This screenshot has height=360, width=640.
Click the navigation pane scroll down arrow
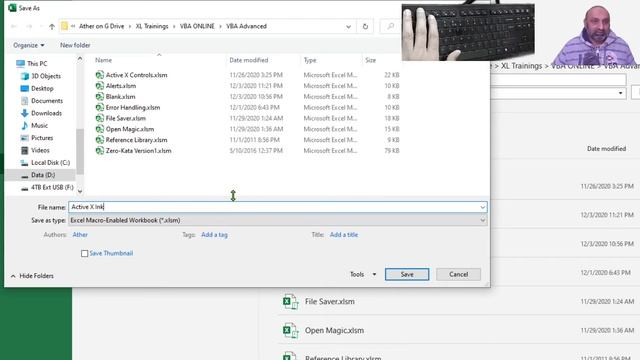click(80, 191)
